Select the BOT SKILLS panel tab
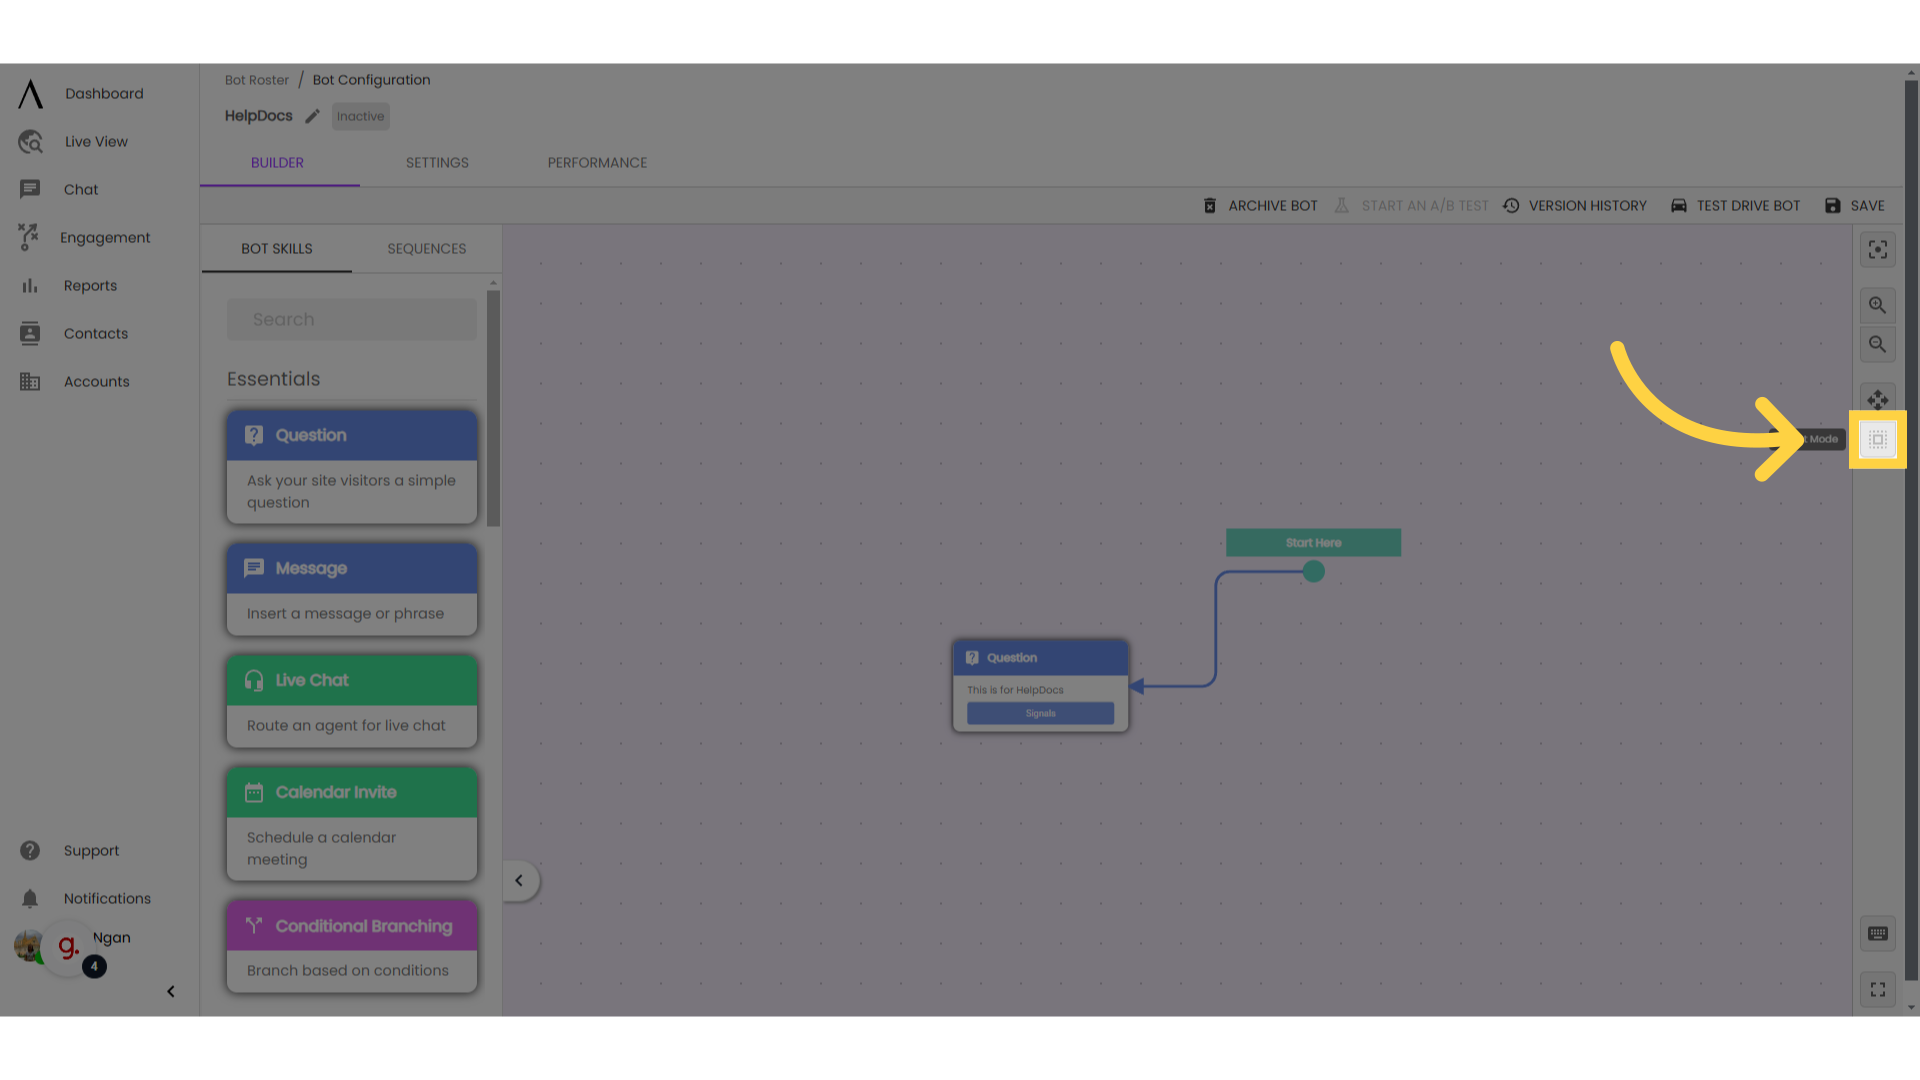The width and height of the screenshot is (1920, 1080). tap(276, 248)
